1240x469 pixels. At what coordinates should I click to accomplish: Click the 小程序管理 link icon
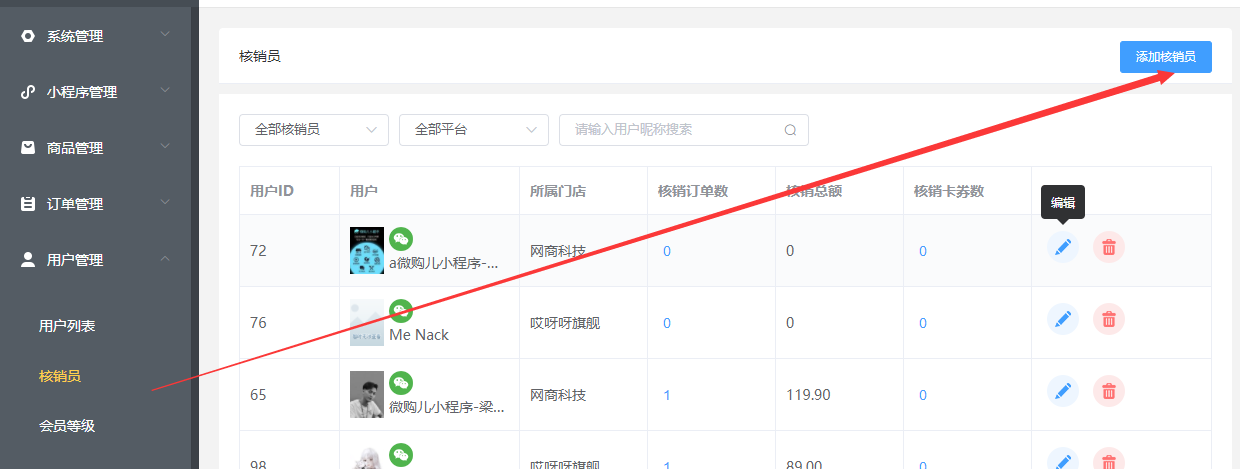28,92
